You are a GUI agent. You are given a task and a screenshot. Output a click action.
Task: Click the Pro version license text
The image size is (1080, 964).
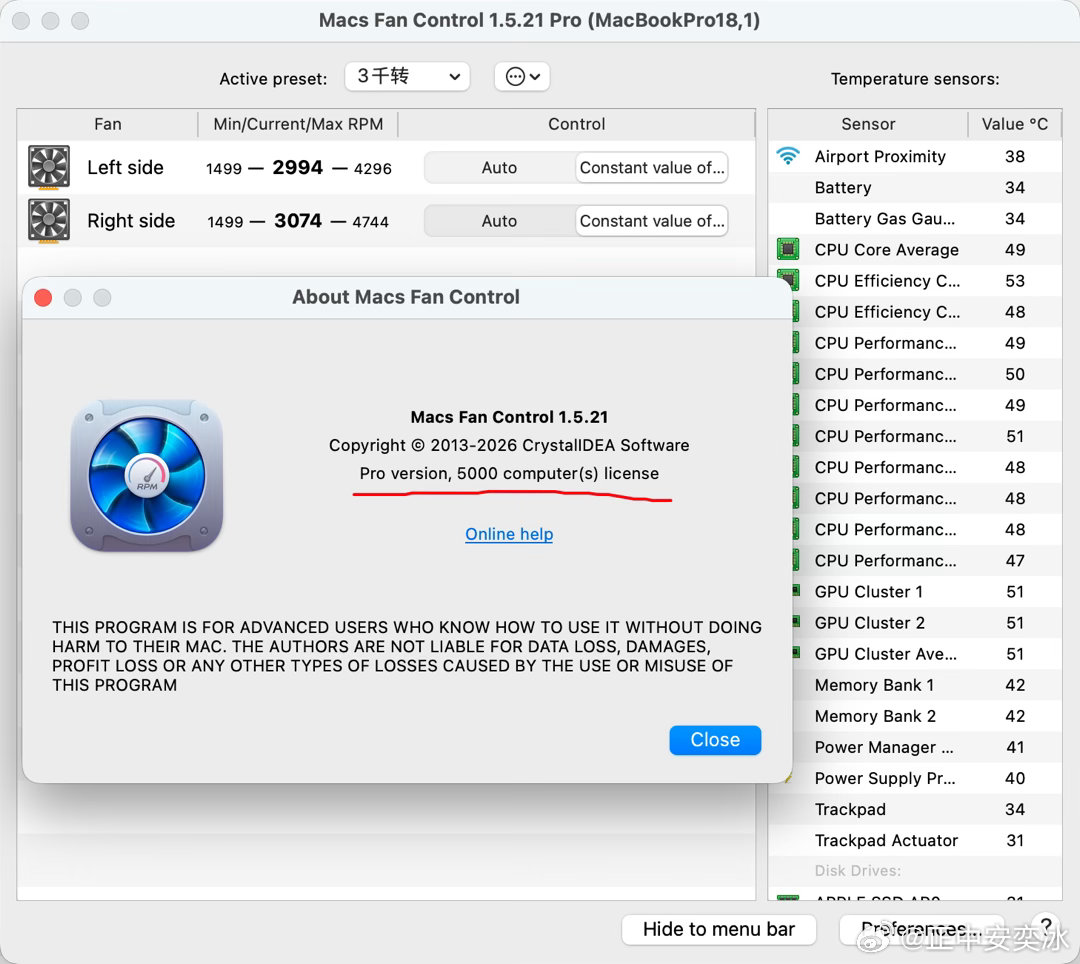point(509,474)
